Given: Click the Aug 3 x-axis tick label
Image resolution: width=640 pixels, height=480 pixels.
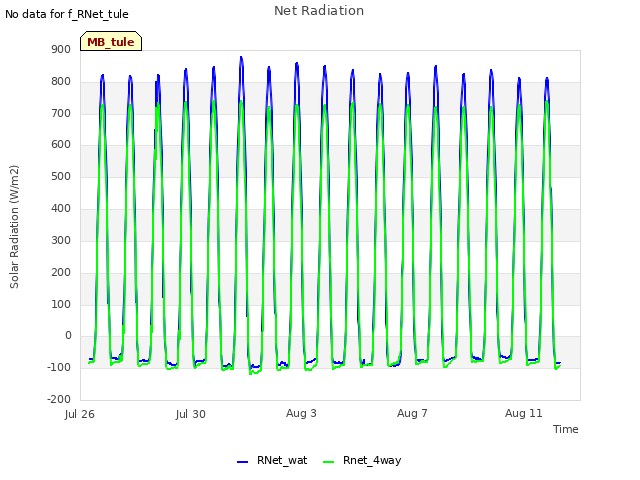Looking at the screenshot, I should click(x=301, y=413).
